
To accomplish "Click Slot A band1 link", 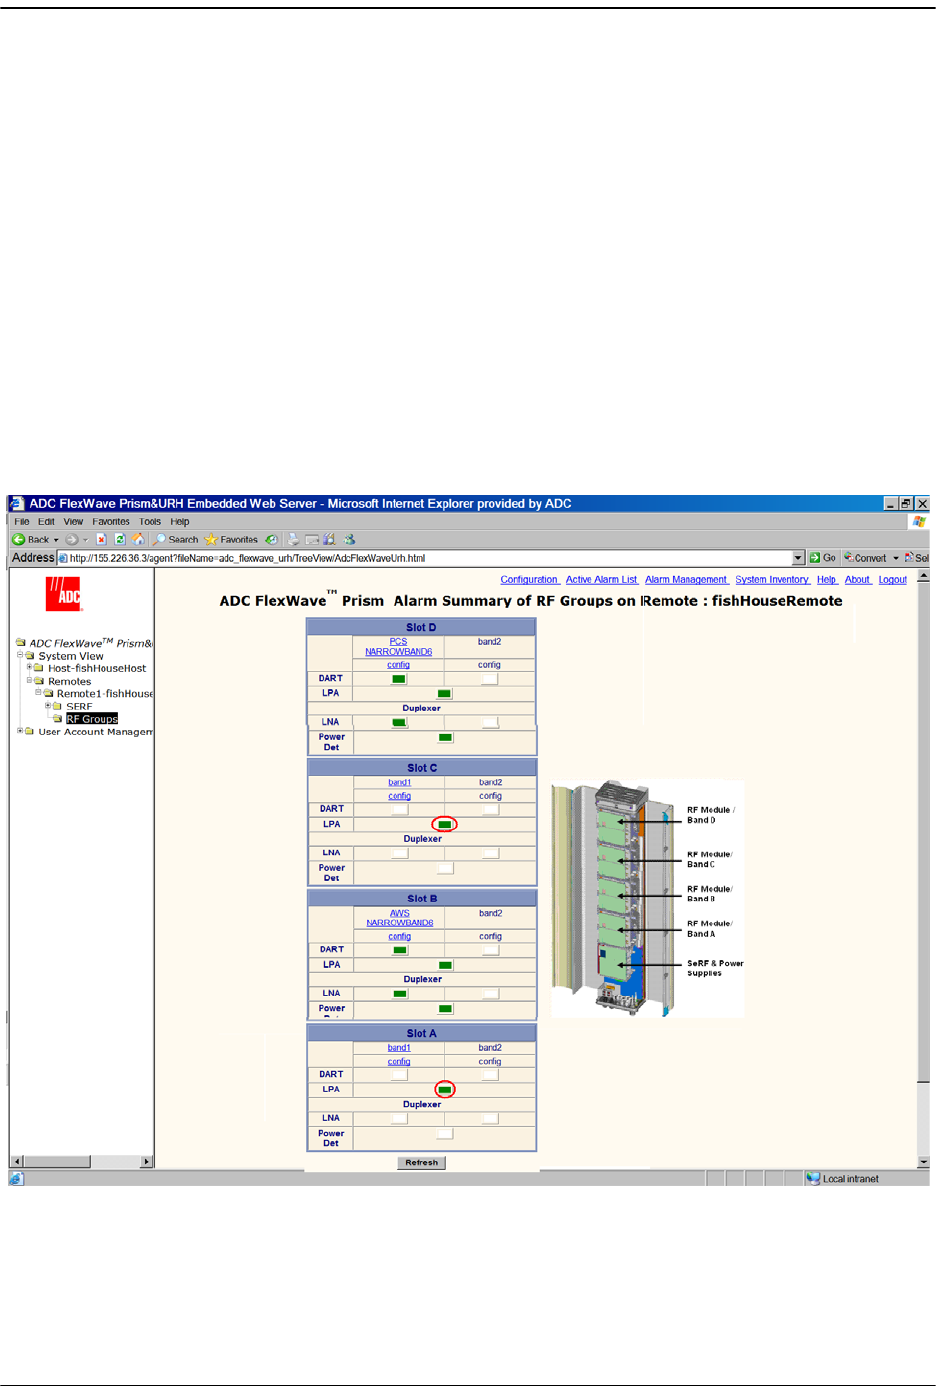I will [399, 1048].
